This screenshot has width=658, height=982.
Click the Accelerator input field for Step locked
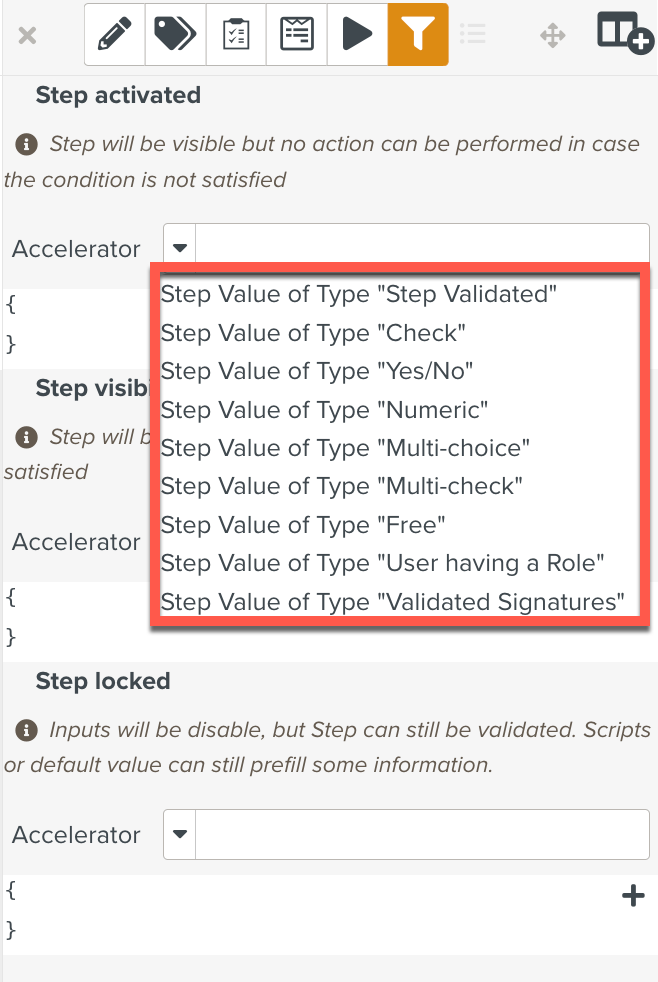pos(420,835)
